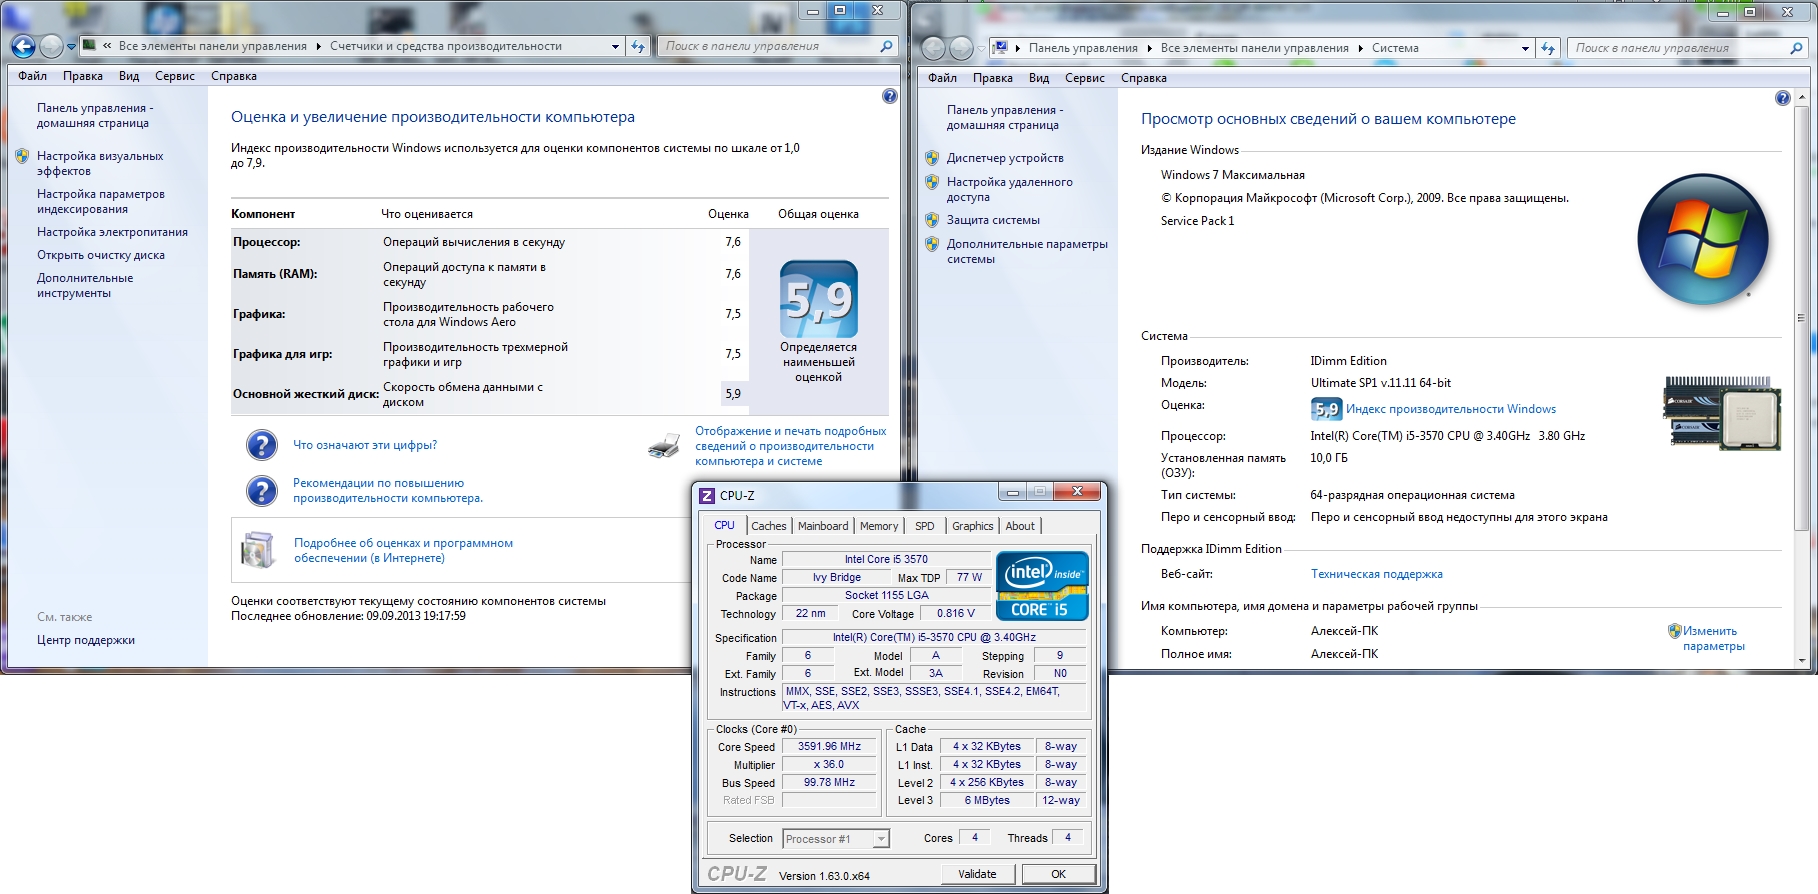This screenshot has height=894, width=1818.
Task: Click software box icon beside 'Подробнее об оценках'
Action: tap(258, 550)
